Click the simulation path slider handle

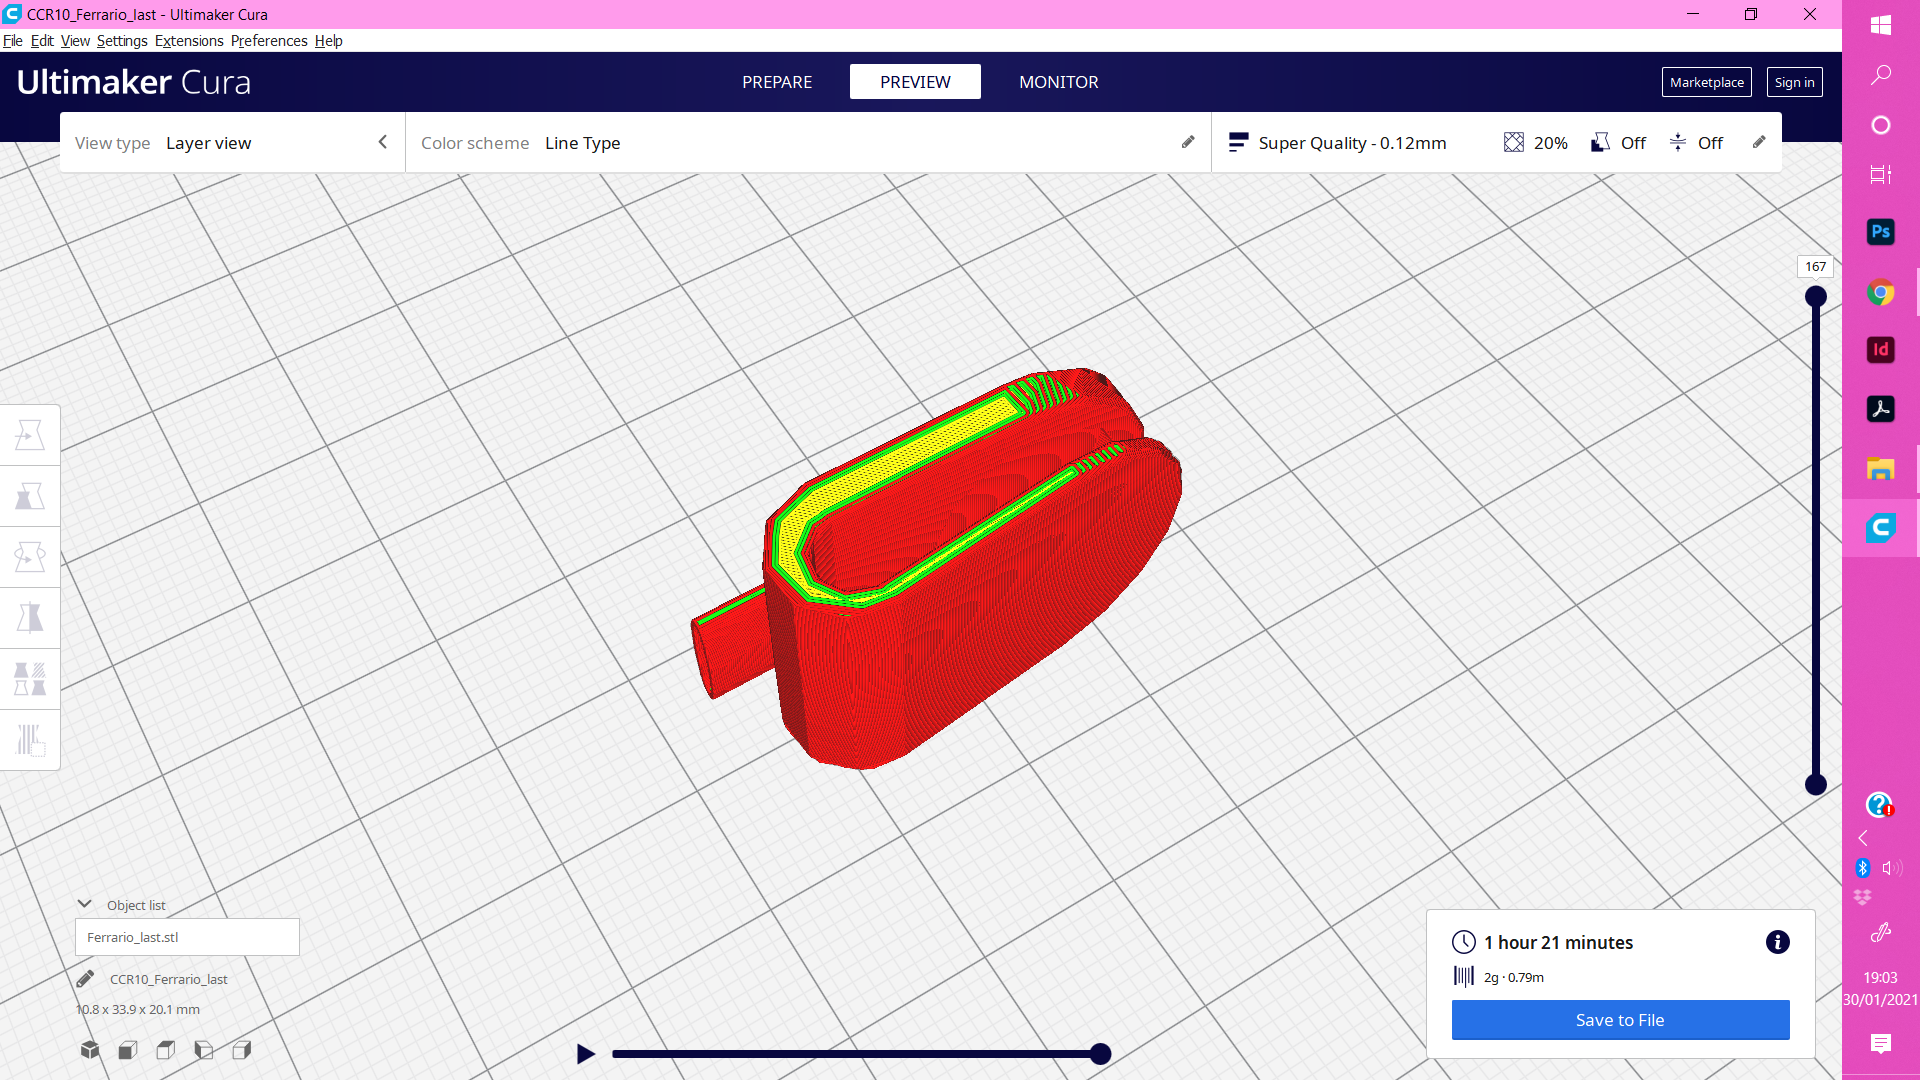pos(1100,1053)
